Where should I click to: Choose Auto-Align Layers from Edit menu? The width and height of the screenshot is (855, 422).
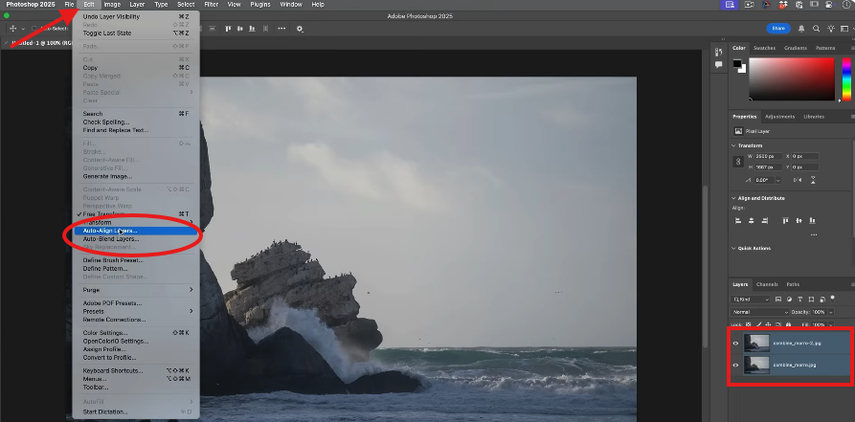point(136,231)
